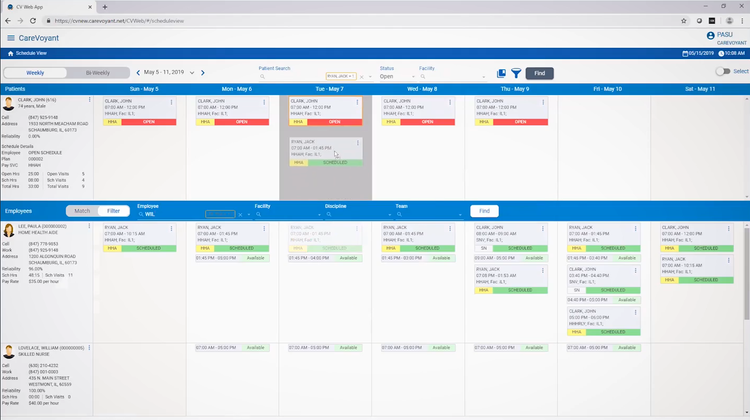Go to next week arrow
This screenshot has width=750, height=420.
pos(203,73)
